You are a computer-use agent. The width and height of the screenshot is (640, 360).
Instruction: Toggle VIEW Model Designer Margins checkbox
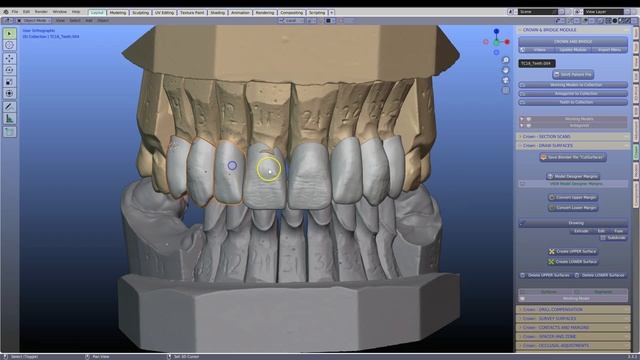[523, 184]
